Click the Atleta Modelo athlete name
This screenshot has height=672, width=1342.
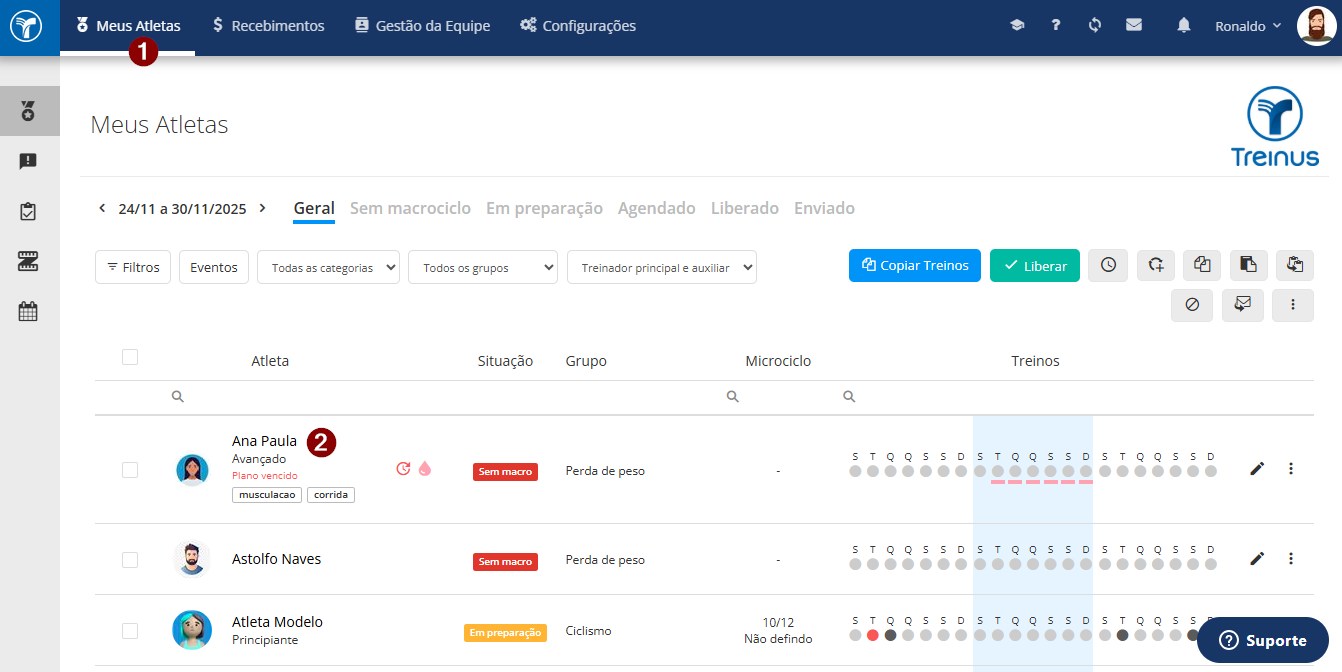point(277,622)
